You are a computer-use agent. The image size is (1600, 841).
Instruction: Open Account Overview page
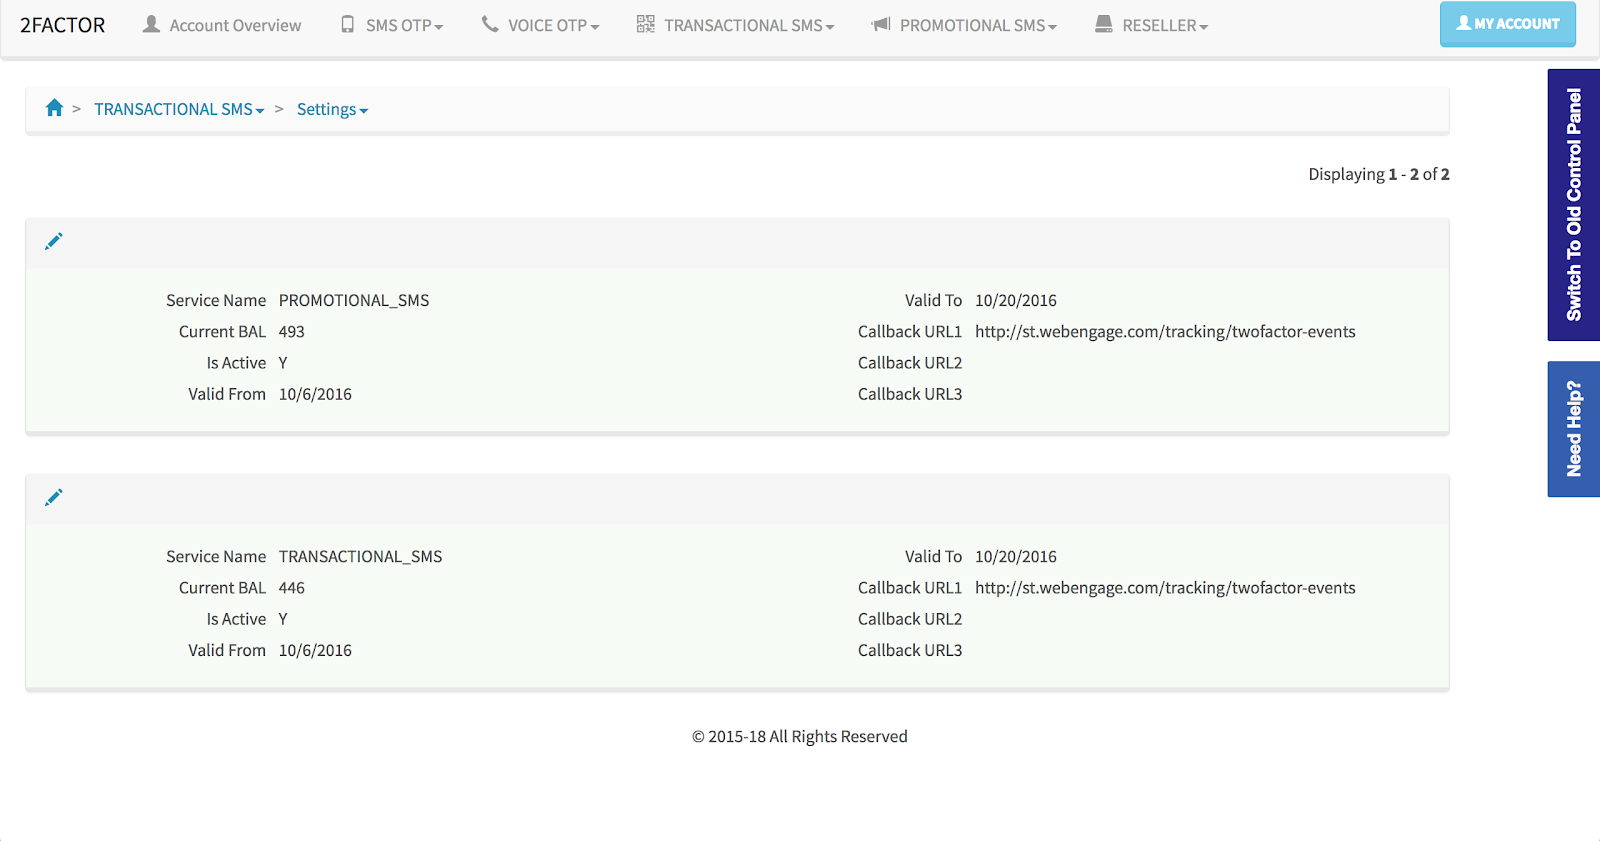click(222, 25)
